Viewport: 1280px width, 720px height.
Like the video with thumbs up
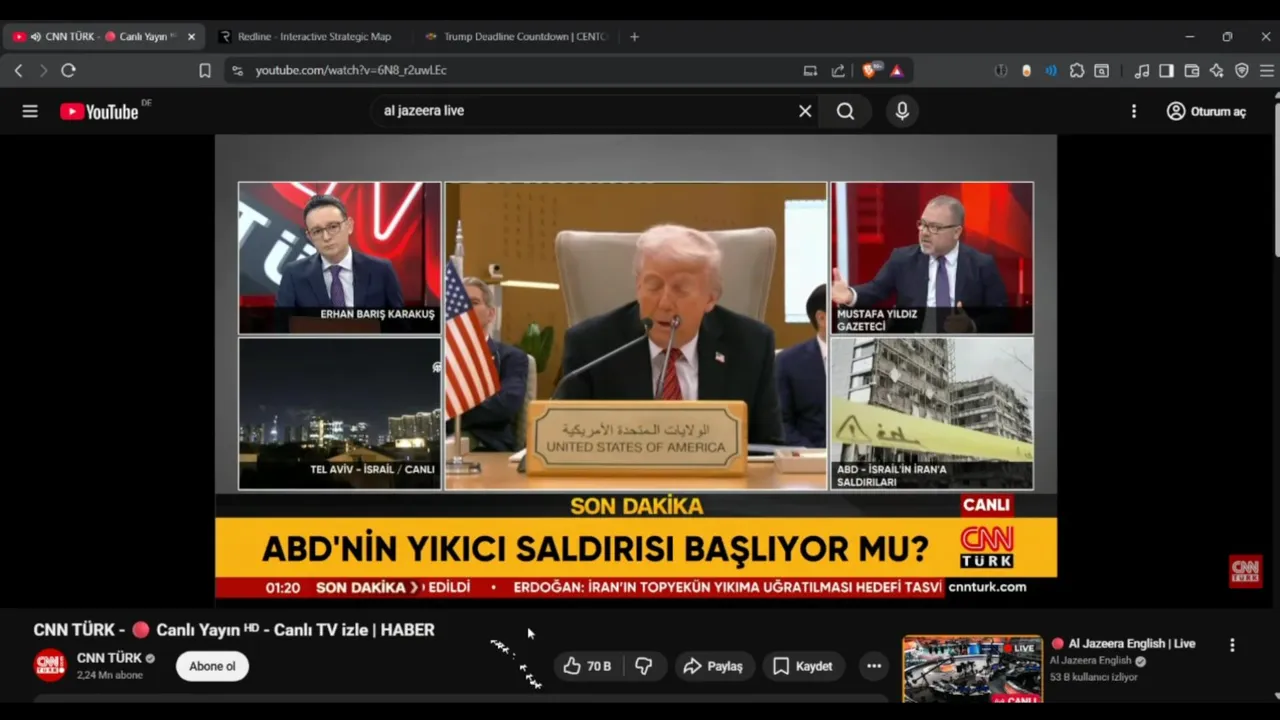click(x=588, y=666)
